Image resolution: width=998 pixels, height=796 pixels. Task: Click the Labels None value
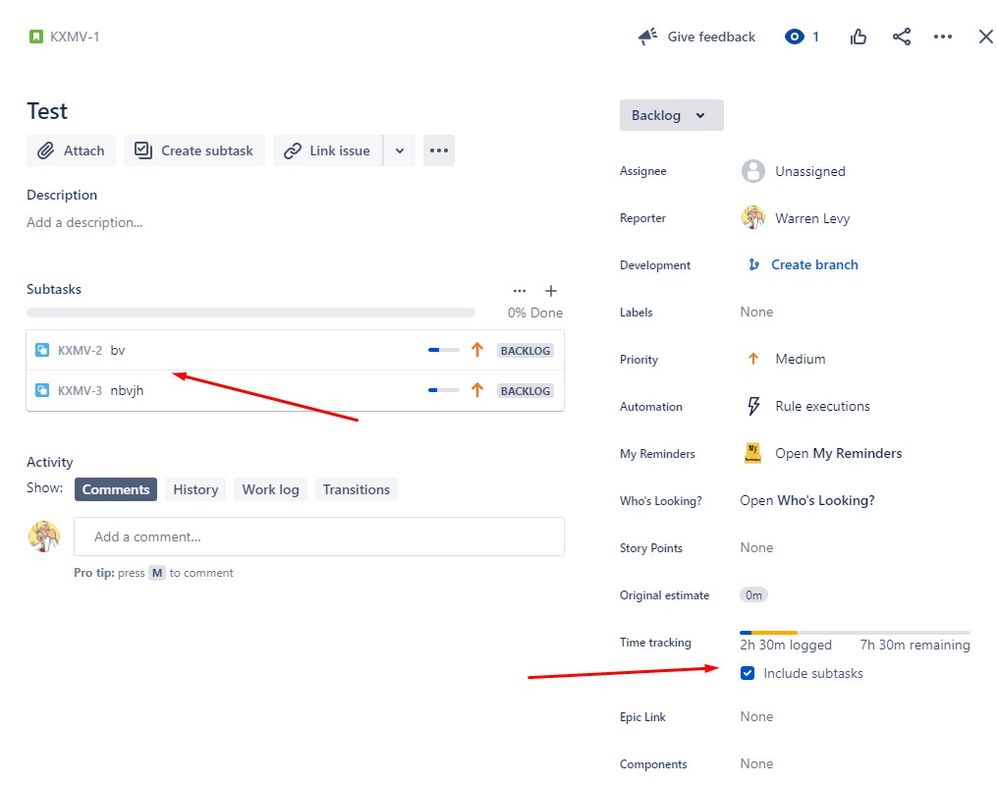(x=756, y=312)
